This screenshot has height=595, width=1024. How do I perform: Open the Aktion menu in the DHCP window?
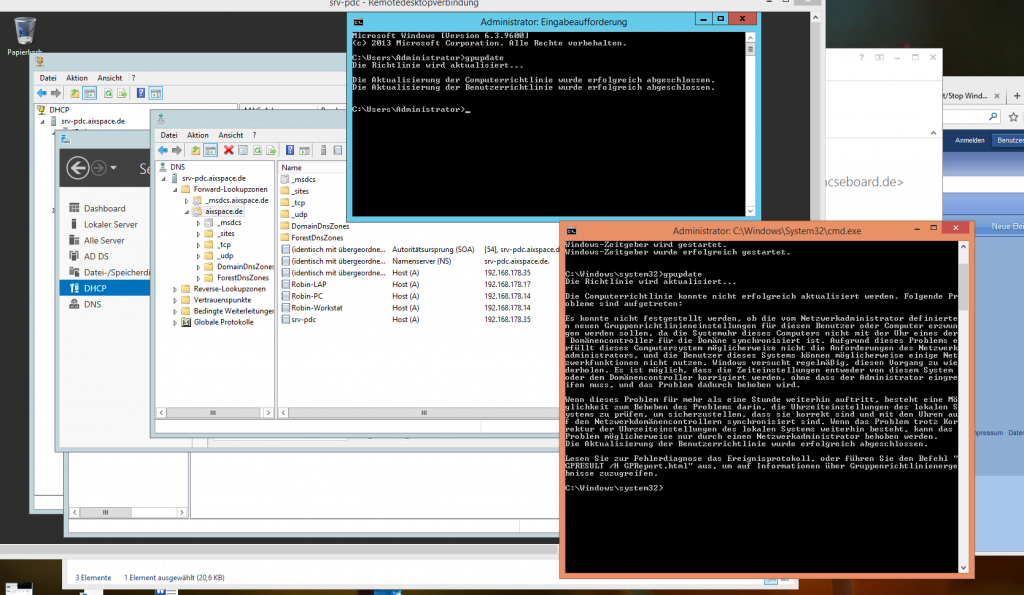point(77,78)
